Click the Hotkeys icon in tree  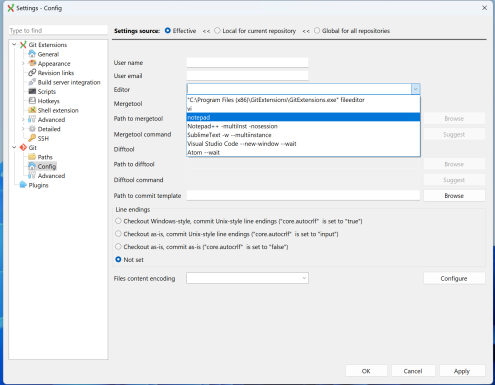click(32, 101)
